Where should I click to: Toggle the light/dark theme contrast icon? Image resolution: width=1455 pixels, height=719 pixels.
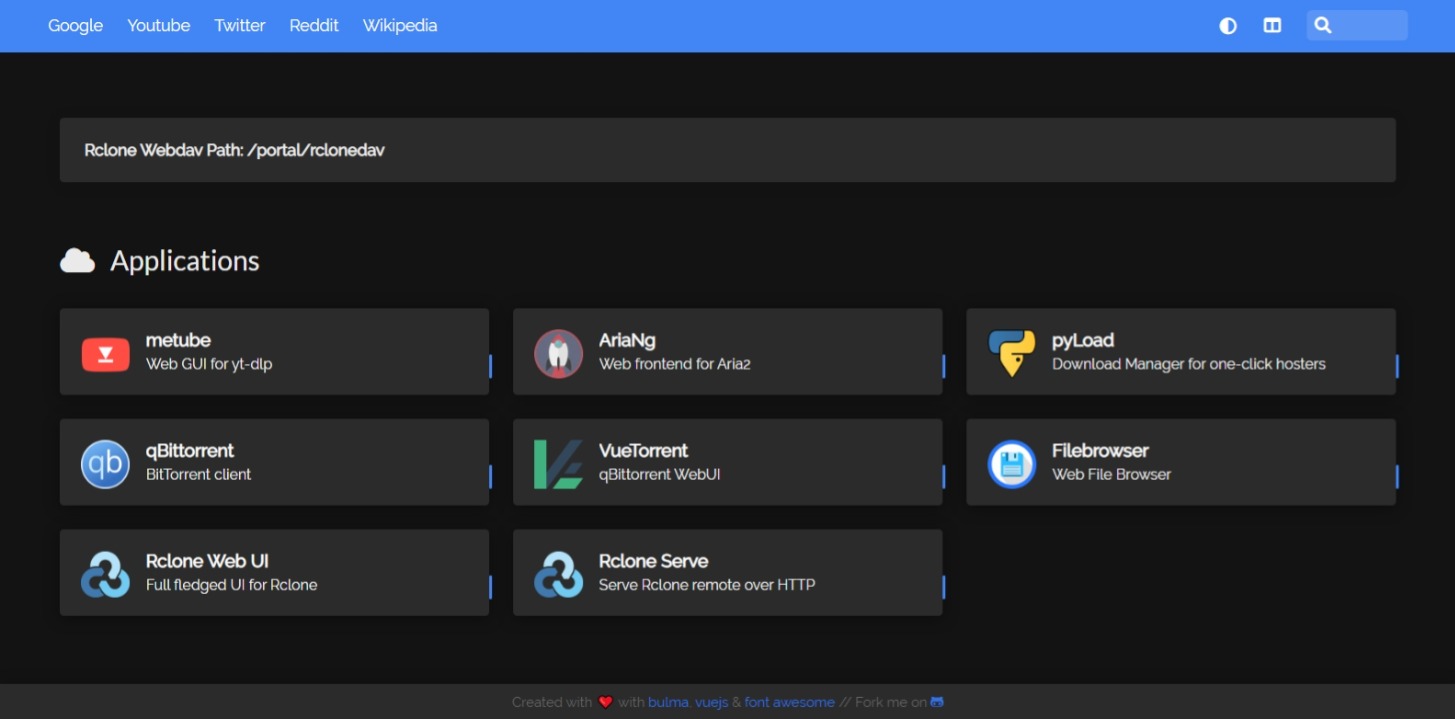[x=1228, y=26]
